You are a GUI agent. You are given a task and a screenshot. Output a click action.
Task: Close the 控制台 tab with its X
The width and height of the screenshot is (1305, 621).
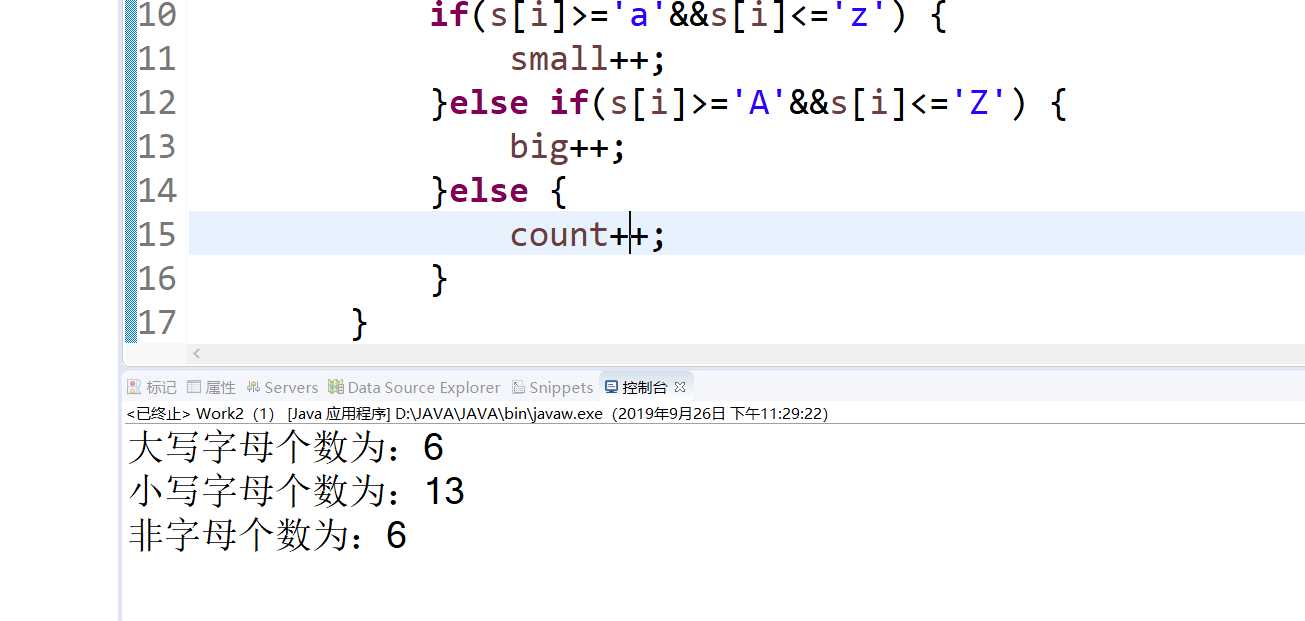point(680,387)
